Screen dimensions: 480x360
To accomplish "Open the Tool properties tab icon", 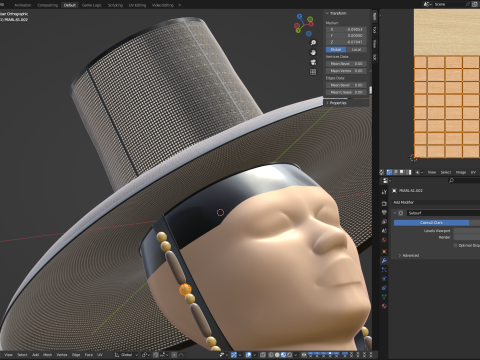I will click(384, 192).
